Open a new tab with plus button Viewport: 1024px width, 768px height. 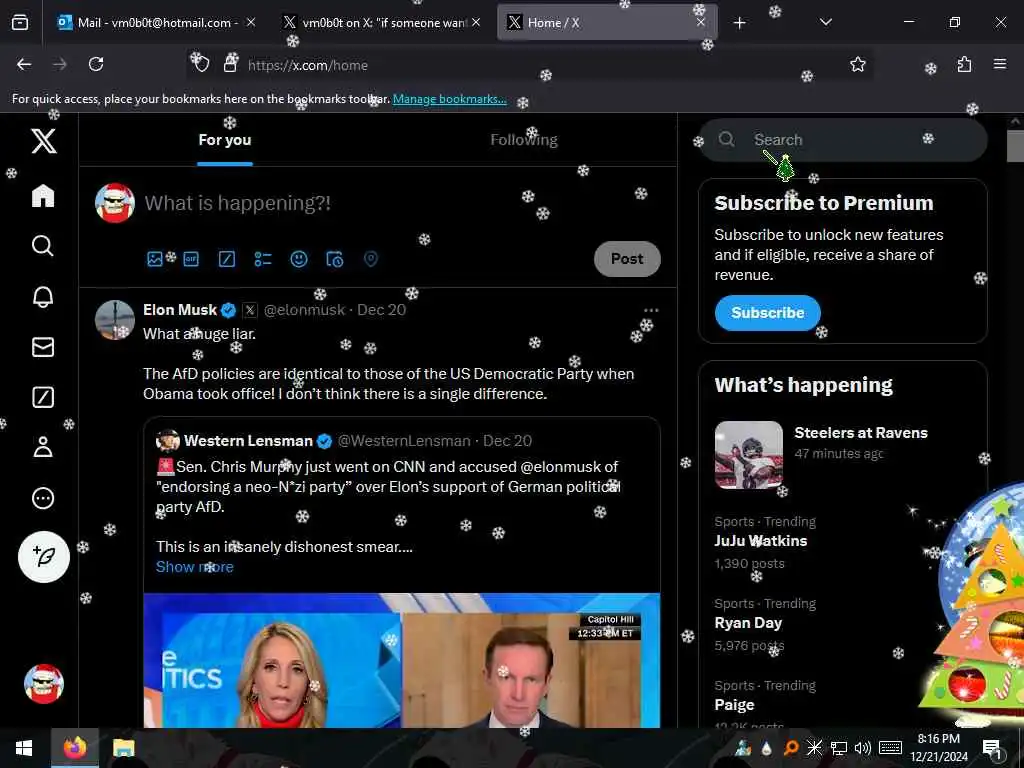[739, 23]
